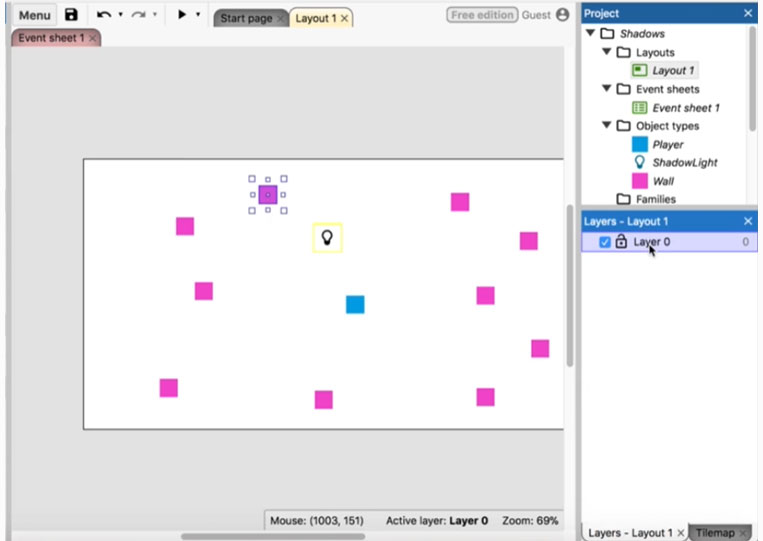
Task: Select the Shadows project folder
Action: click(x=642, y=34)
